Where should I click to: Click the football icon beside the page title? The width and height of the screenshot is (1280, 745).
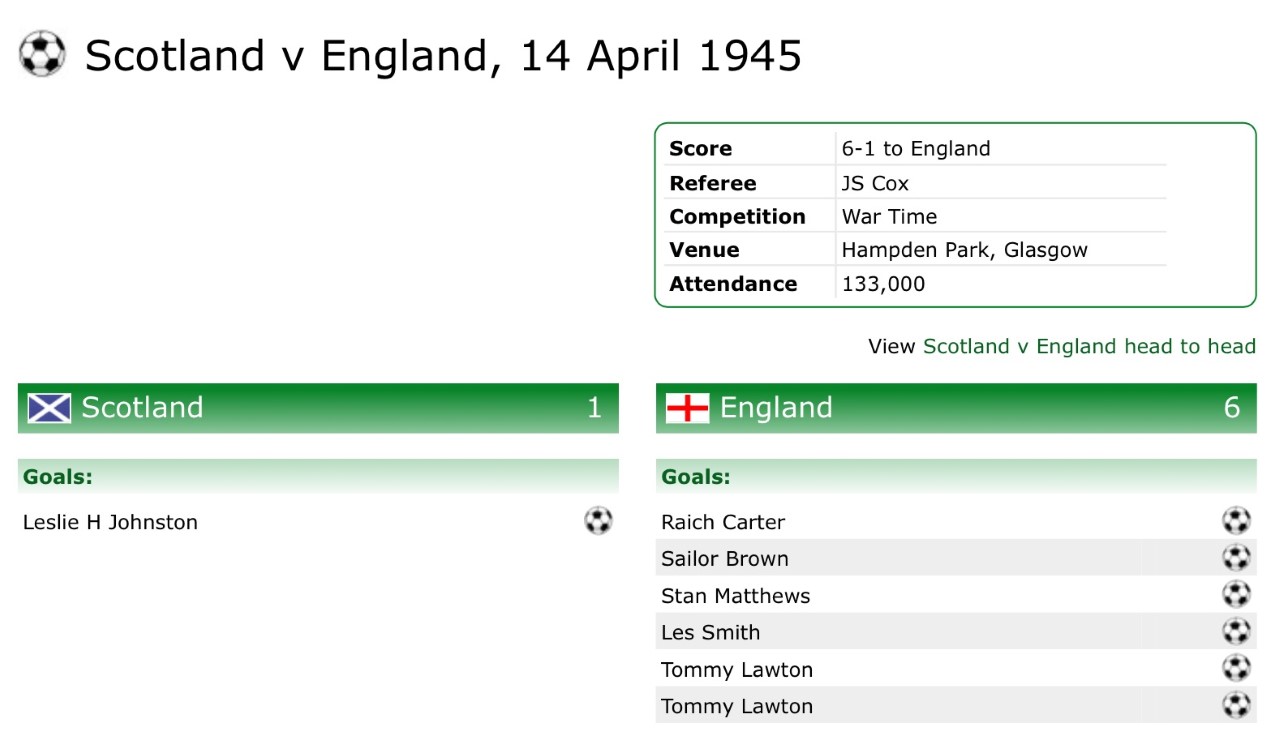pyautogui.click(x=42, y=54)
